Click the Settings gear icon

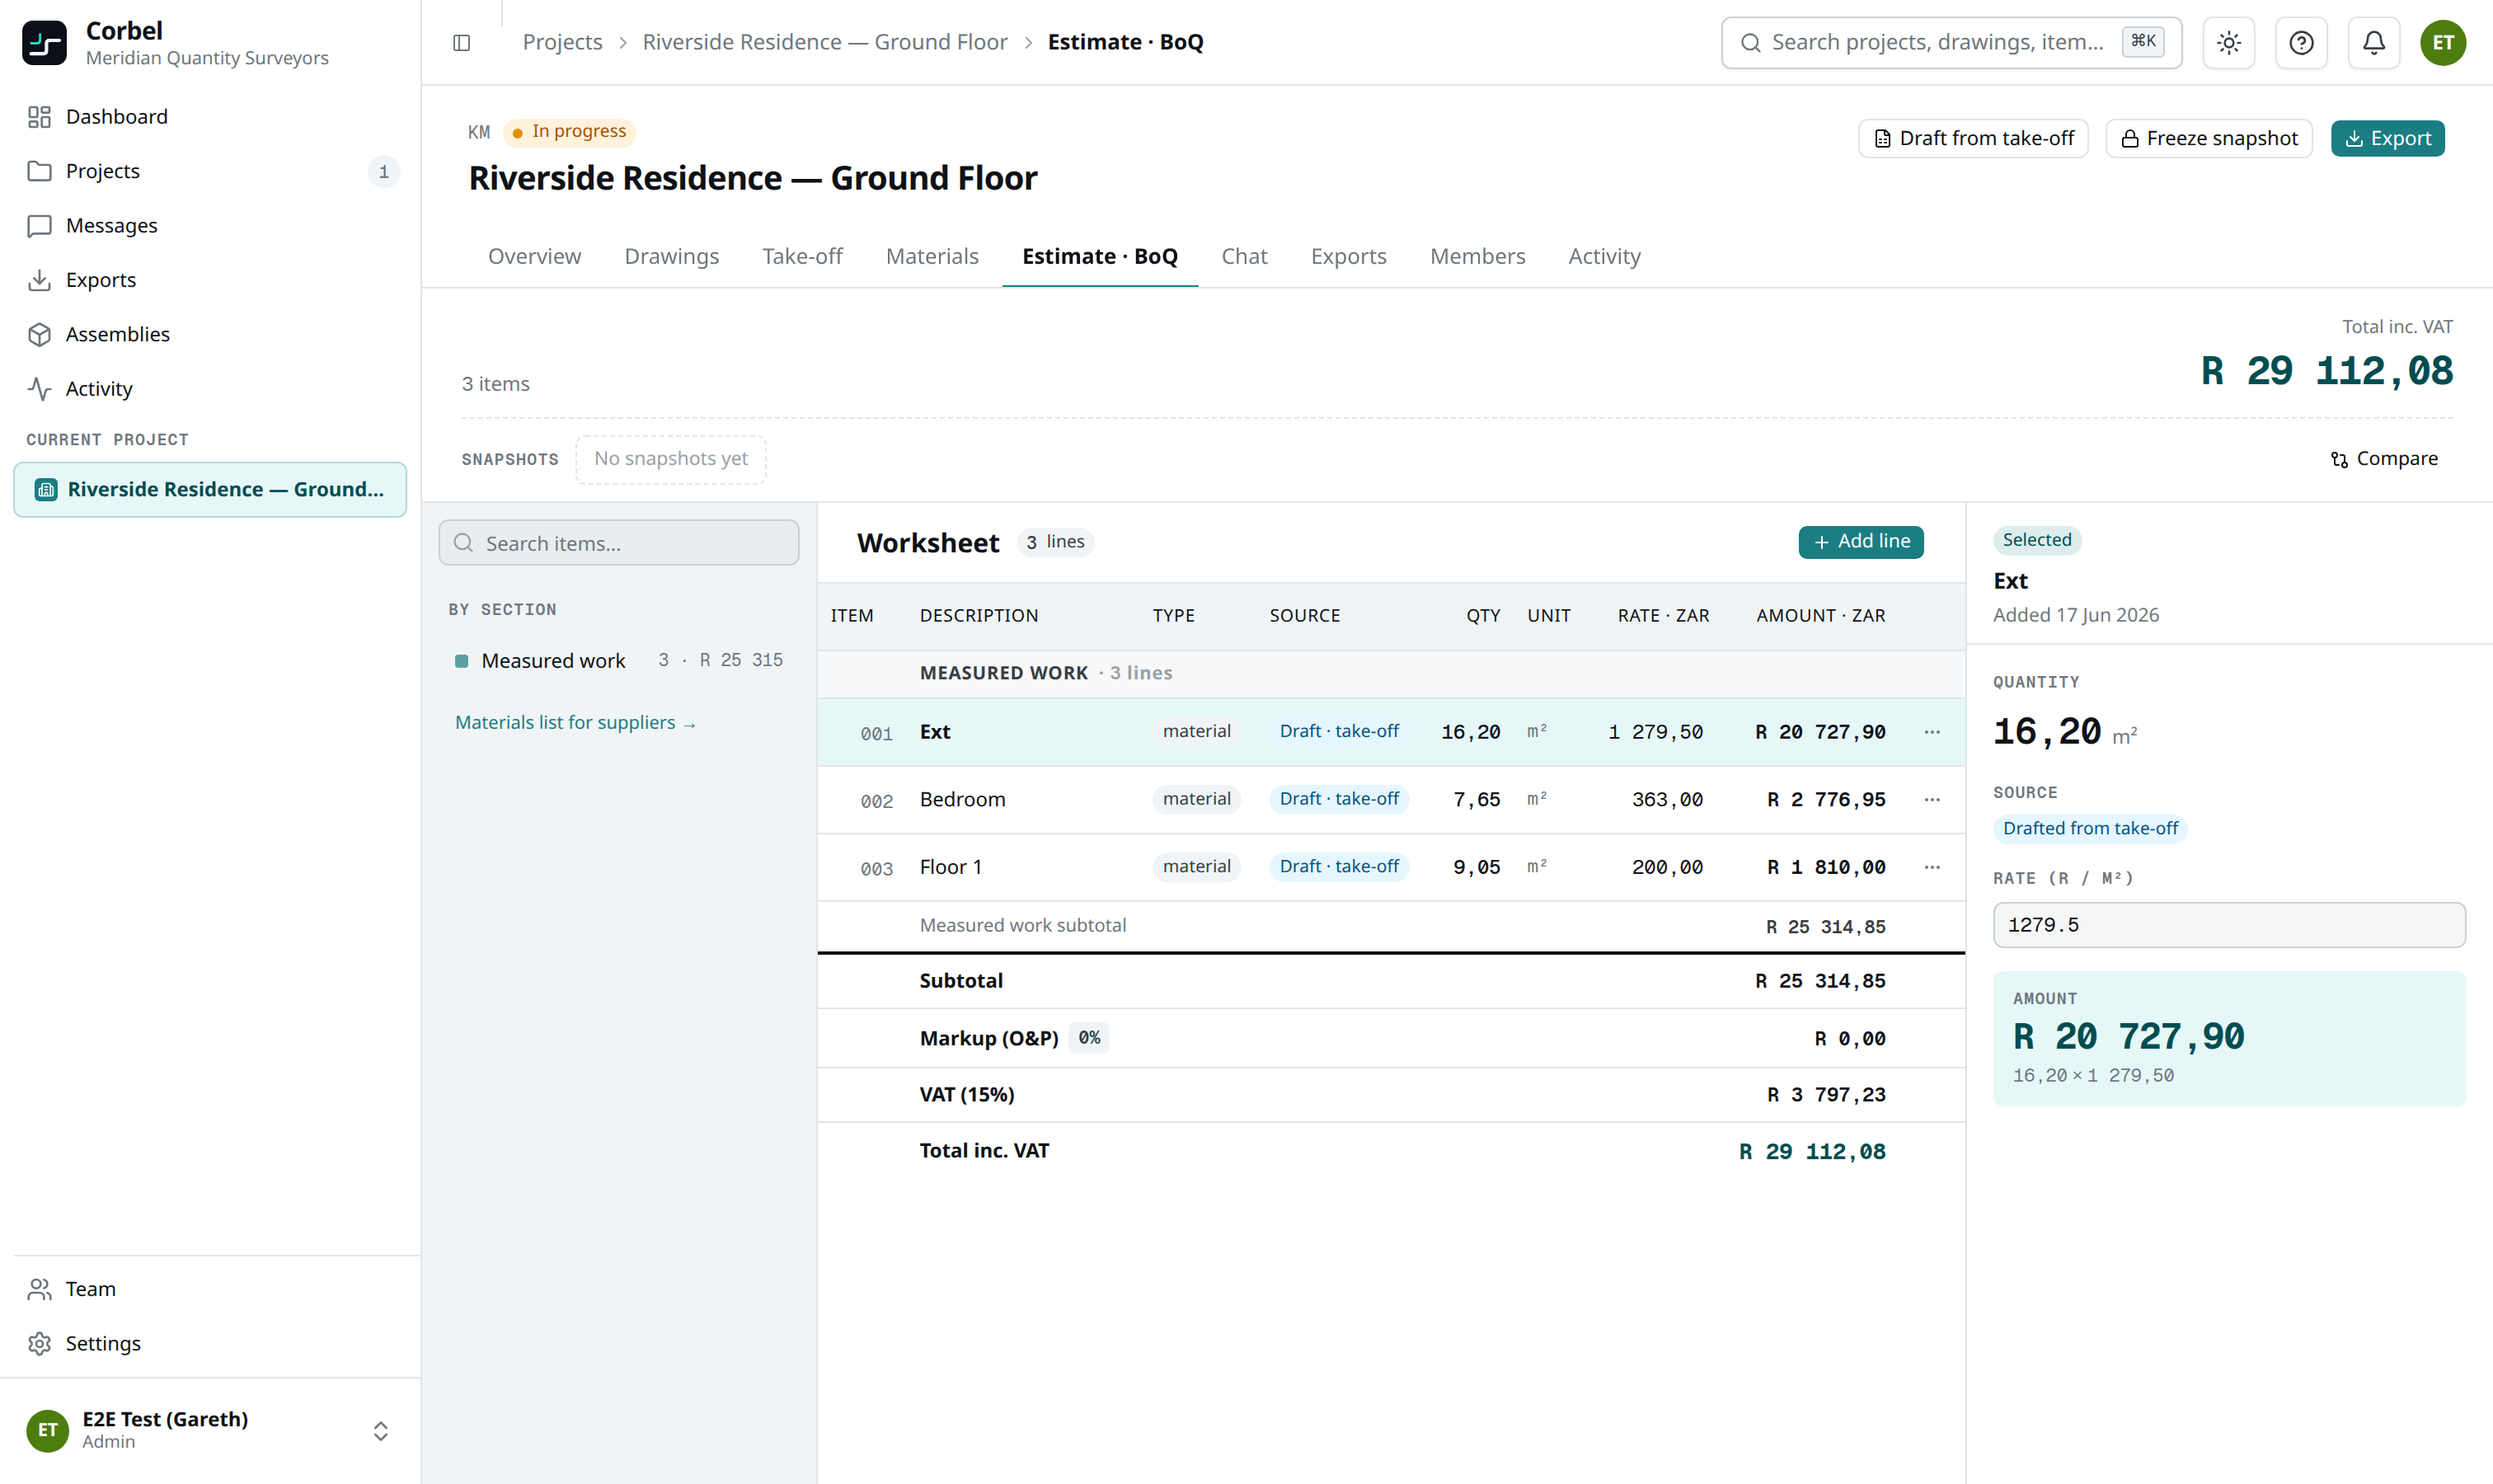click(x=39, y=1343)
